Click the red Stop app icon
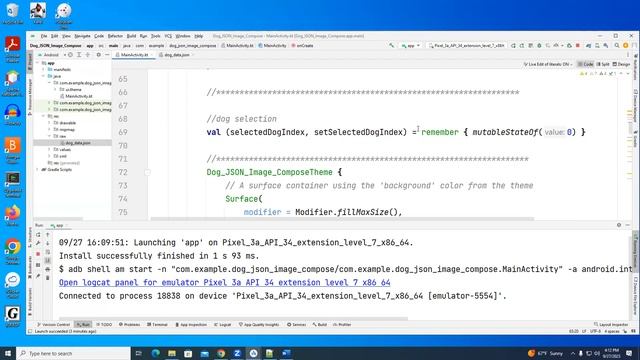 [578, 46]
